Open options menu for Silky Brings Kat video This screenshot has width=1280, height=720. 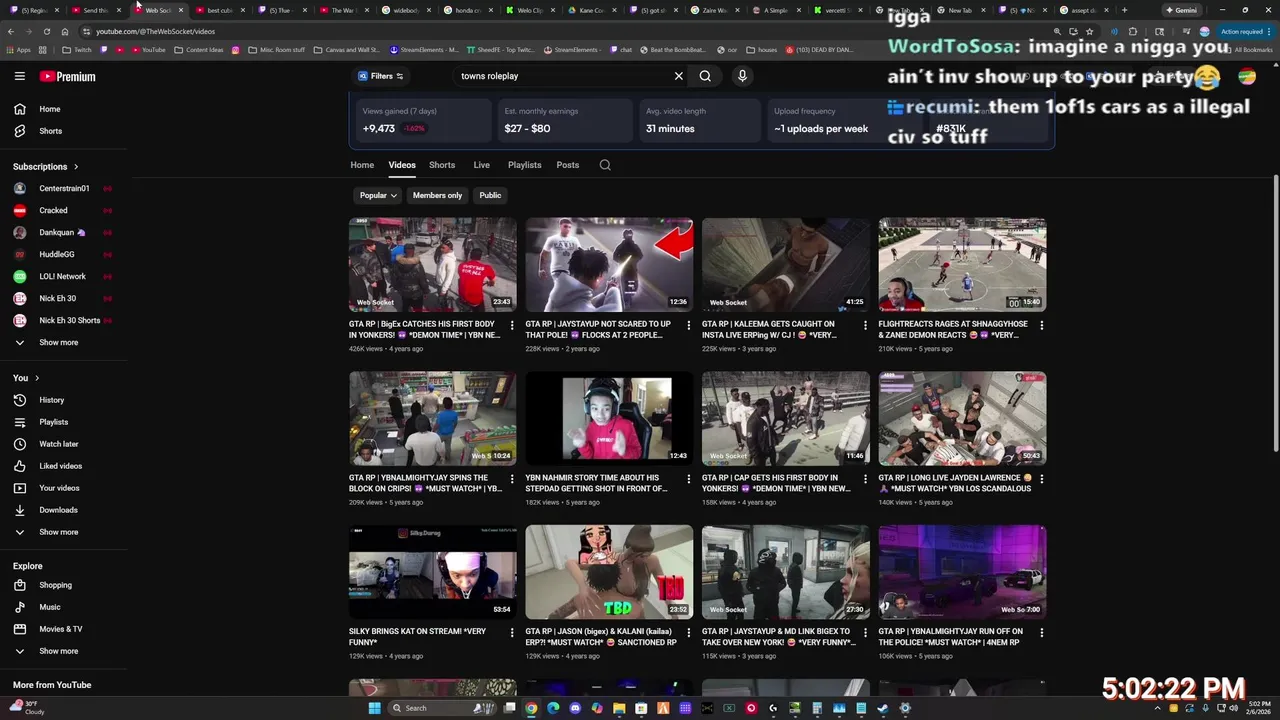[x=512, y=632]
